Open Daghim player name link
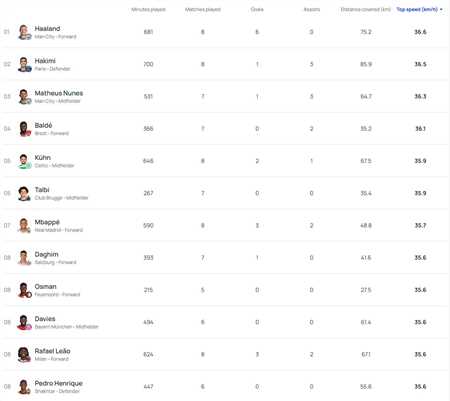 point(46,254)
